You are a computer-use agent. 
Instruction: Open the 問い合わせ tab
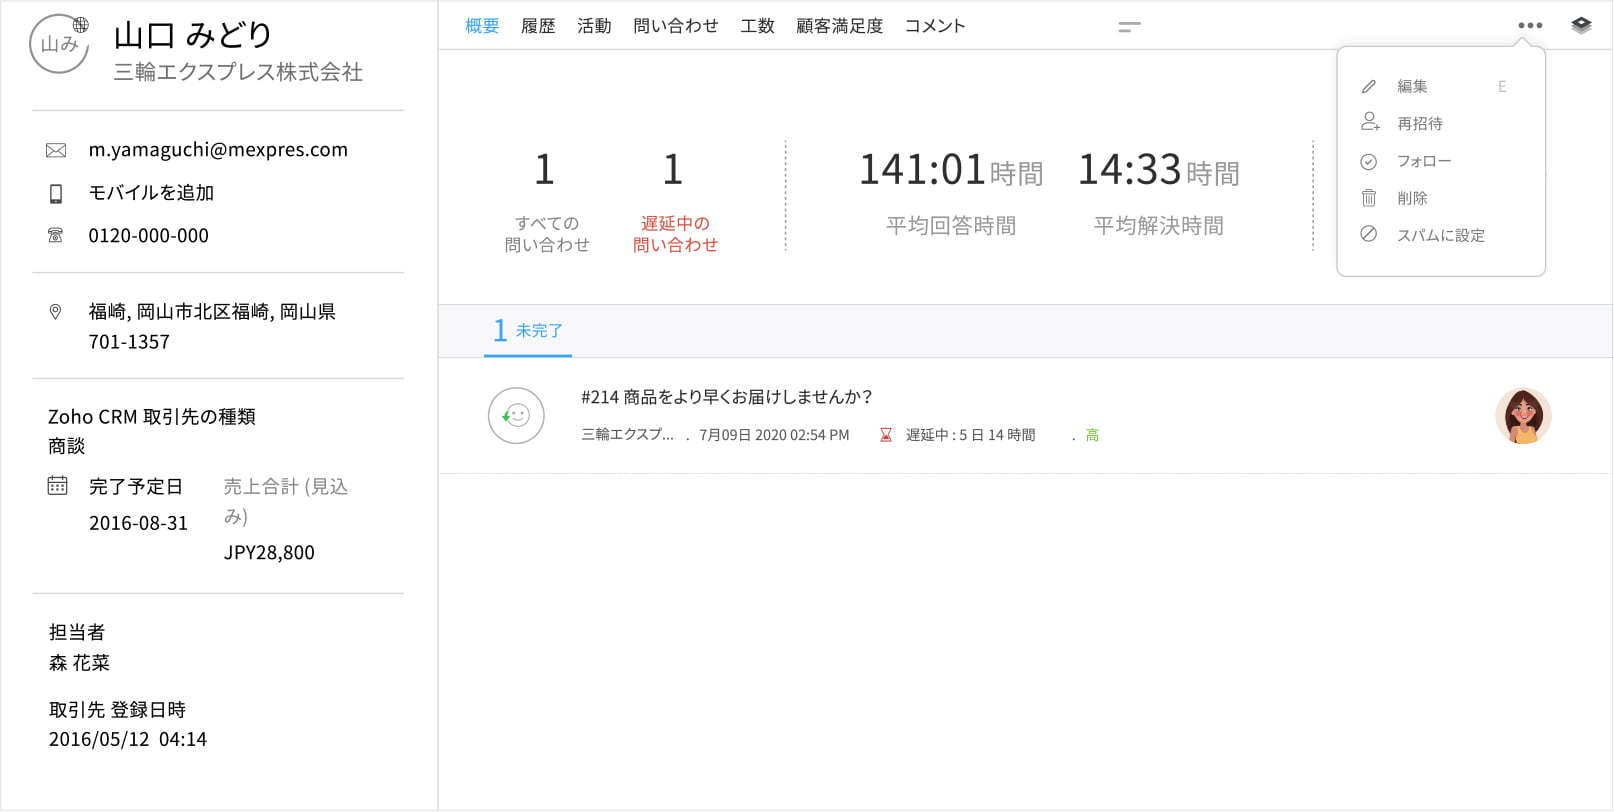[676, 26]
